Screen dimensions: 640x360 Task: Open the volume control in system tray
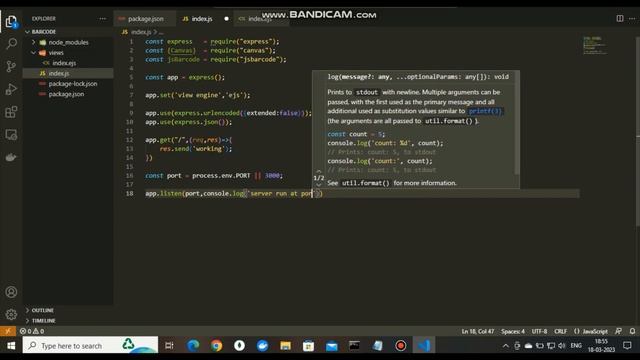[562, 346]
